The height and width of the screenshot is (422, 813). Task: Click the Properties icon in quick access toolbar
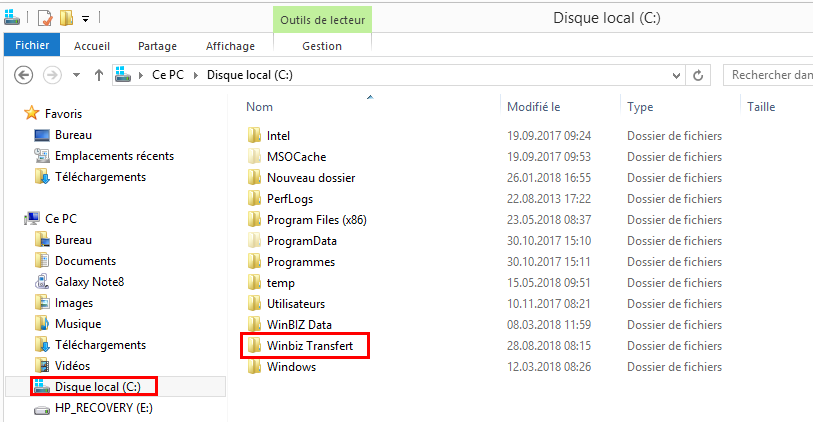(x=44, y=18)
